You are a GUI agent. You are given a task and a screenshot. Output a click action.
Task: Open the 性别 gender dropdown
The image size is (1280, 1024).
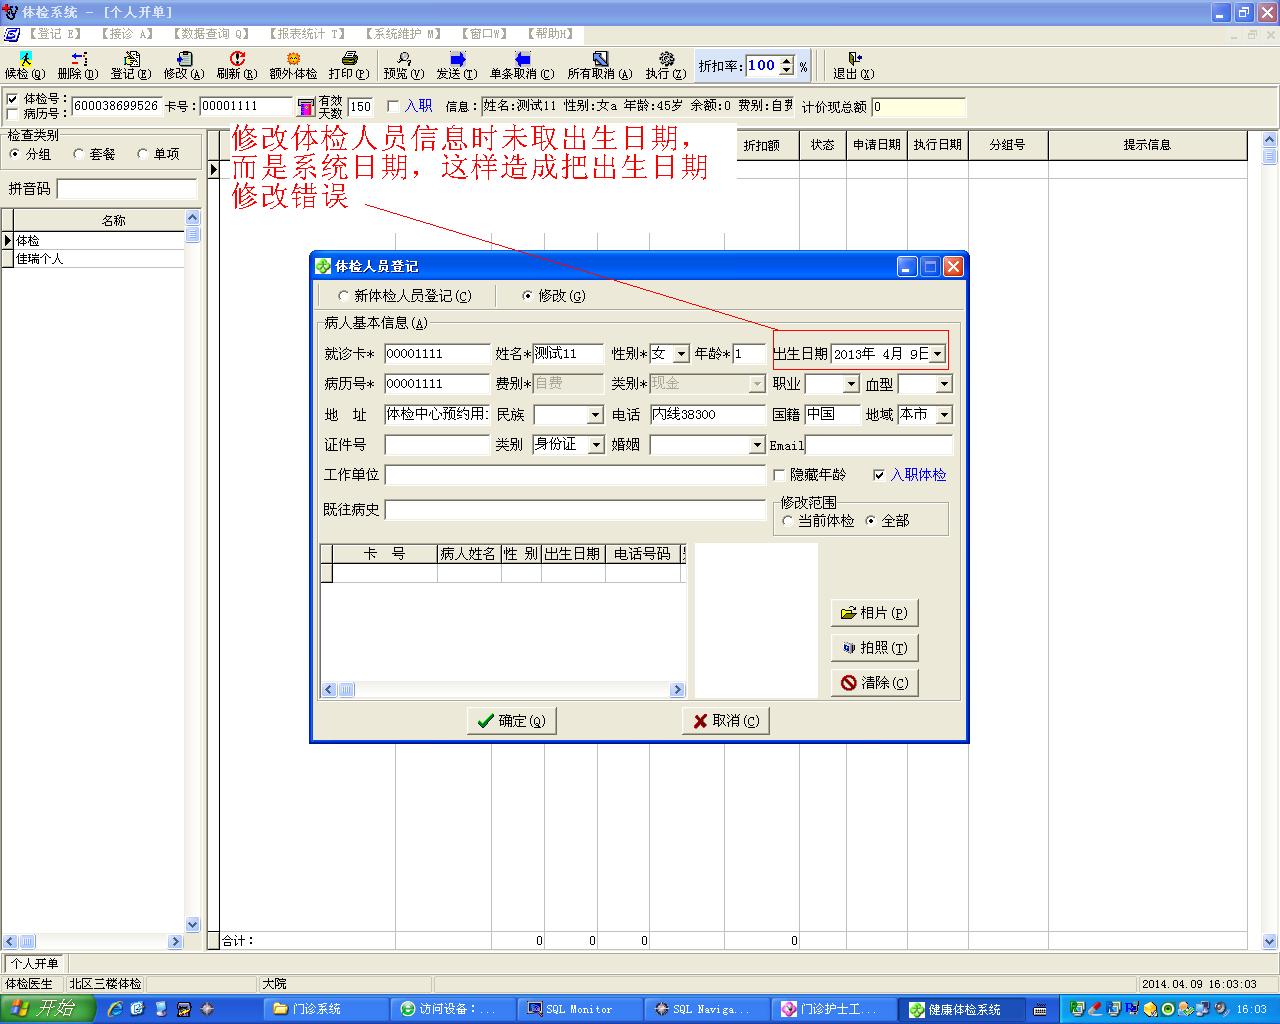point(681,354)
